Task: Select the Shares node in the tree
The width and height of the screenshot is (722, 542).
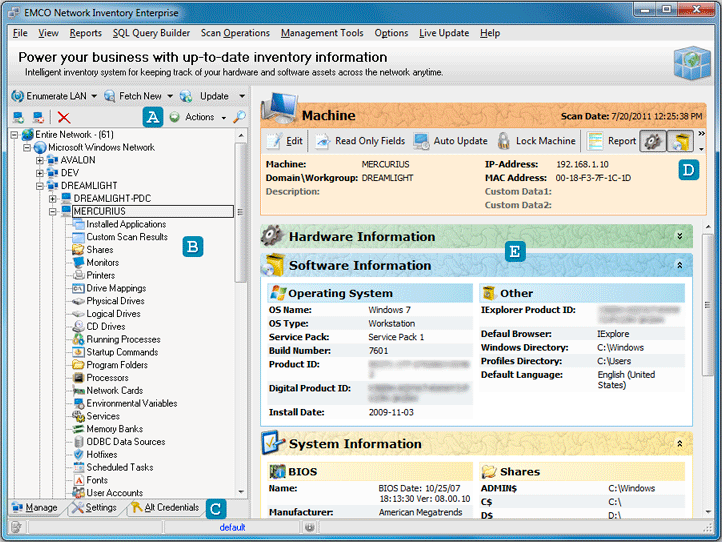Action: coord(99,250)
